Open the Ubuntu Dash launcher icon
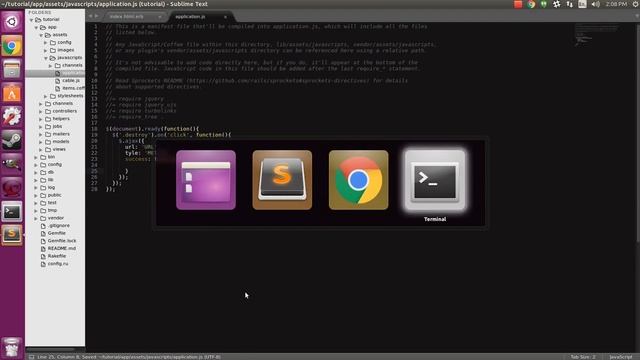The height and width of the screenshot is (360, 640). (x=12, y=22)
